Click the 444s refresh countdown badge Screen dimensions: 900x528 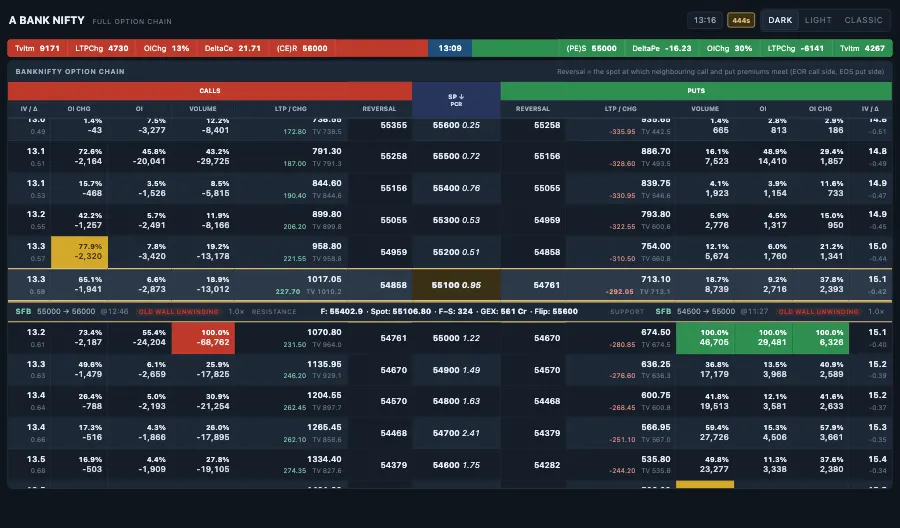(x=741, y=21)
